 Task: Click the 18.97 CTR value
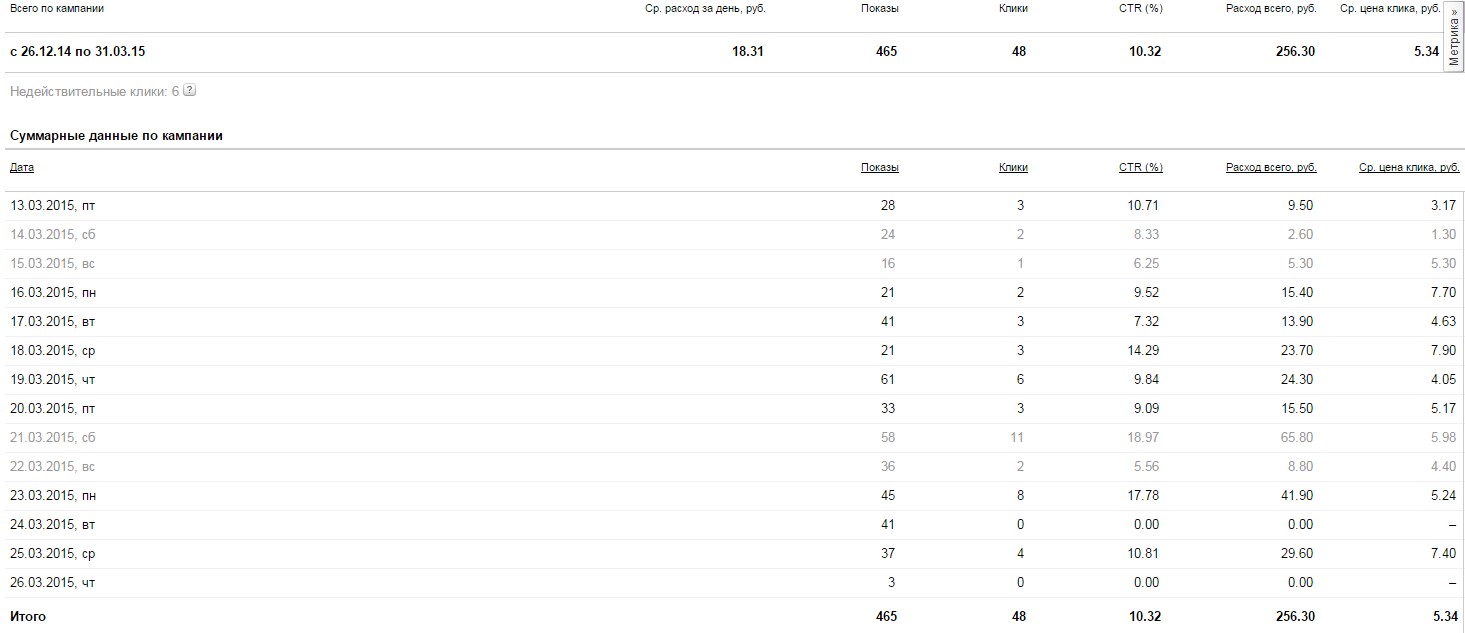pos(1141,438)
